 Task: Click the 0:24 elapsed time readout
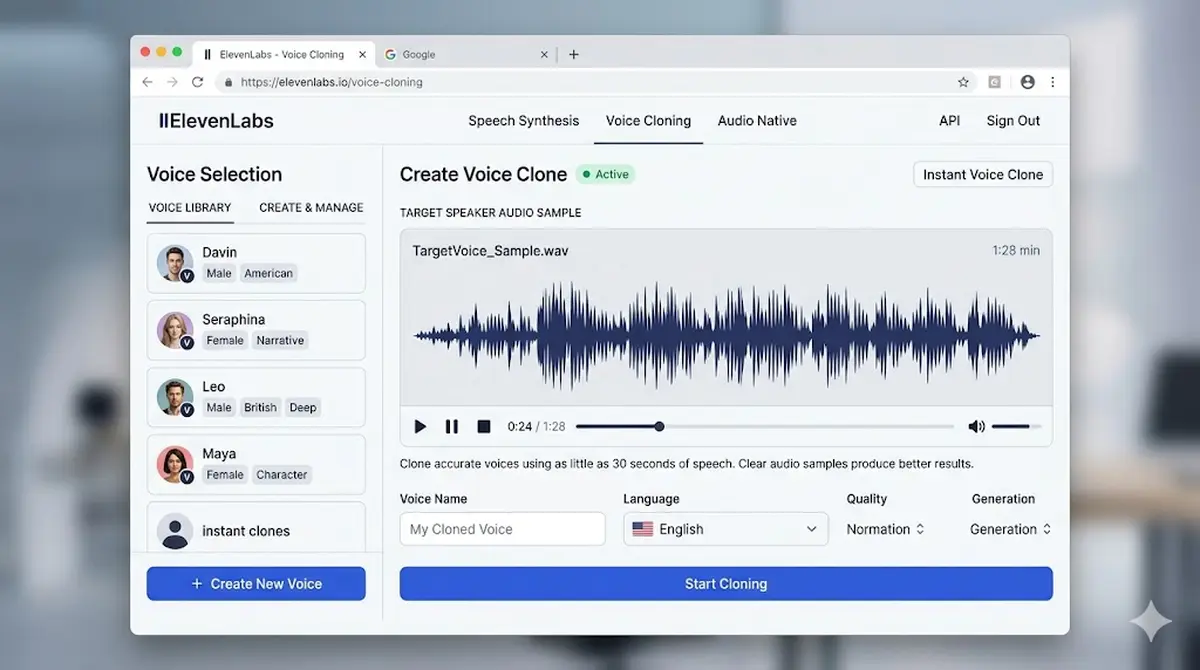click(x=520, y=427)
